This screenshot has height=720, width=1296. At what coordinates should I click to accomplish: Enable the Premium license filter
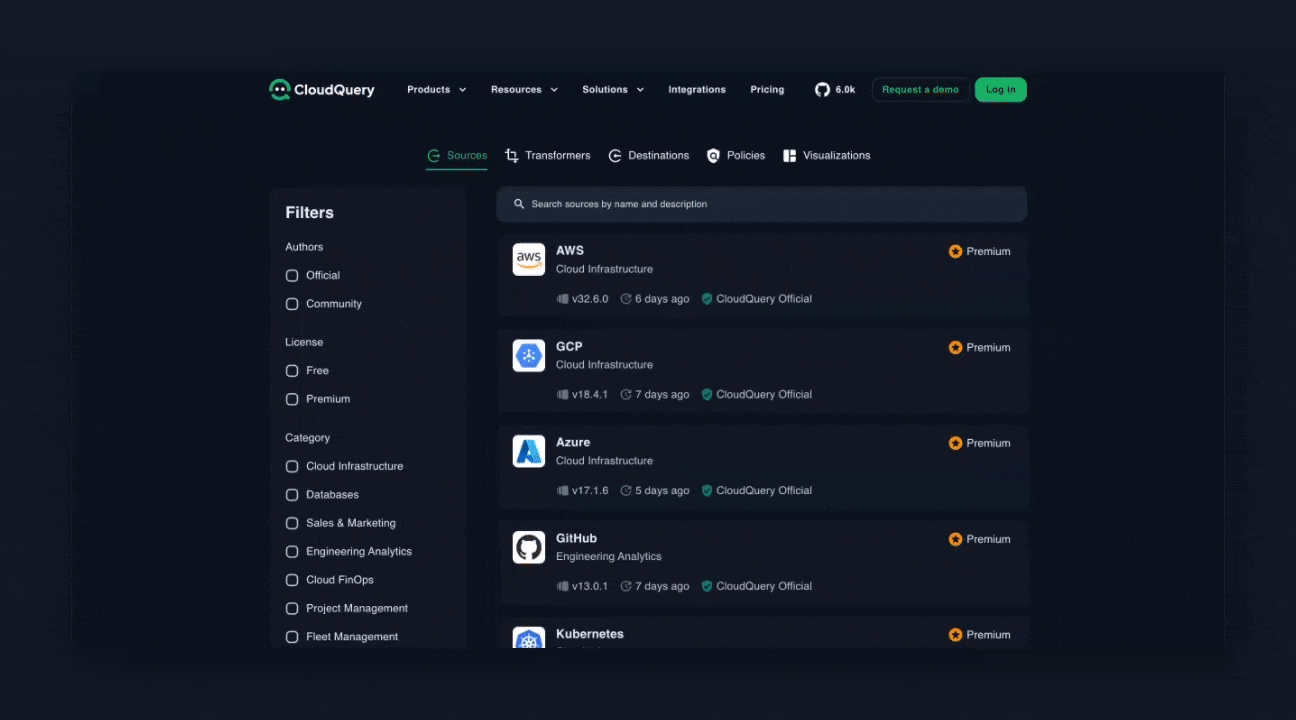point(292,399)
